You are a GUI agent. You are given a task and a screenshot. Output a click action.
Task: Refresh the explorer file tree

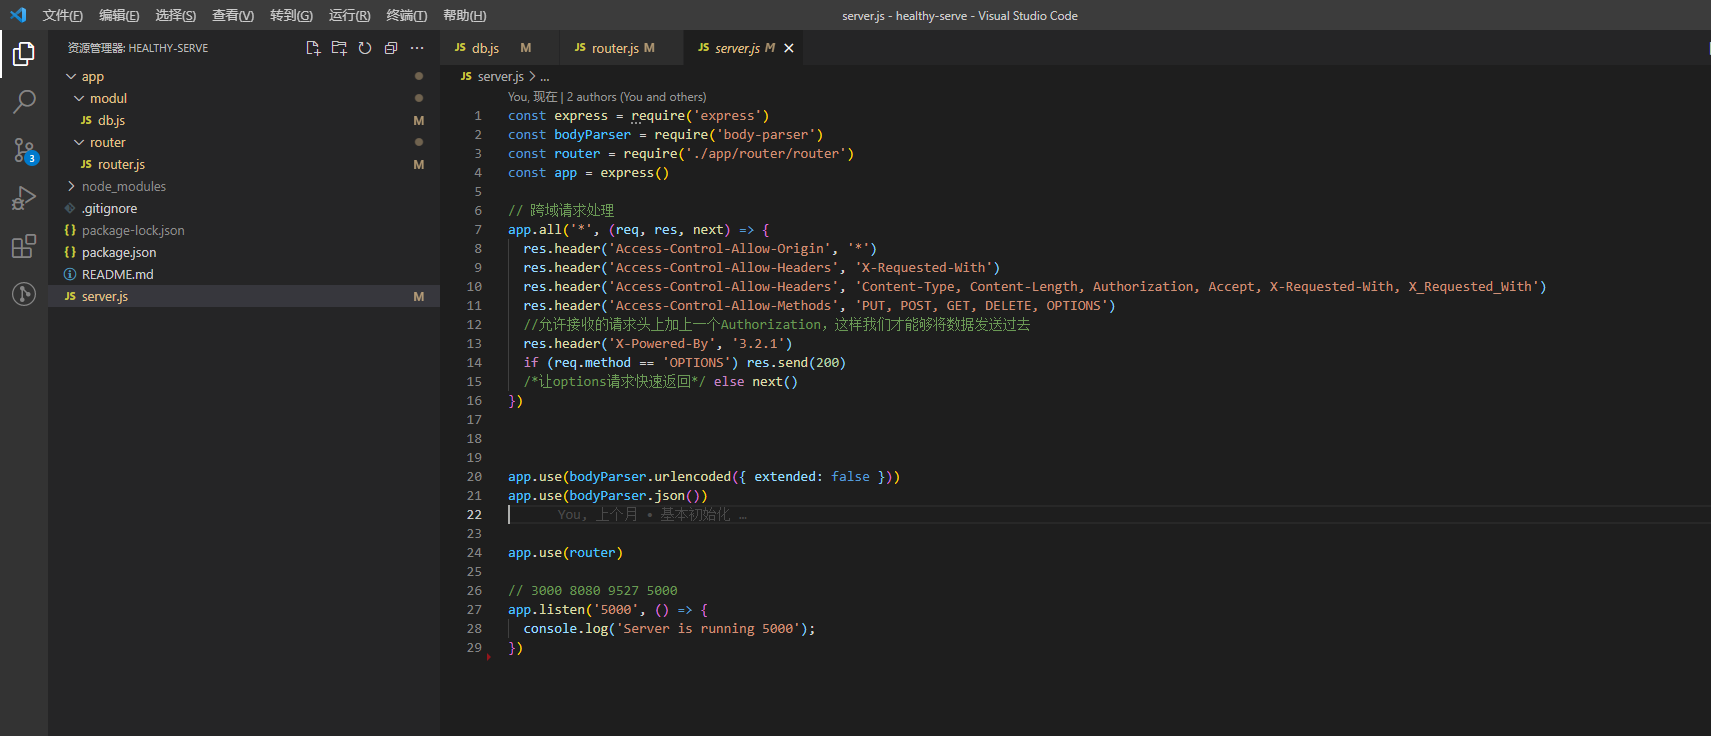(365, 48)
